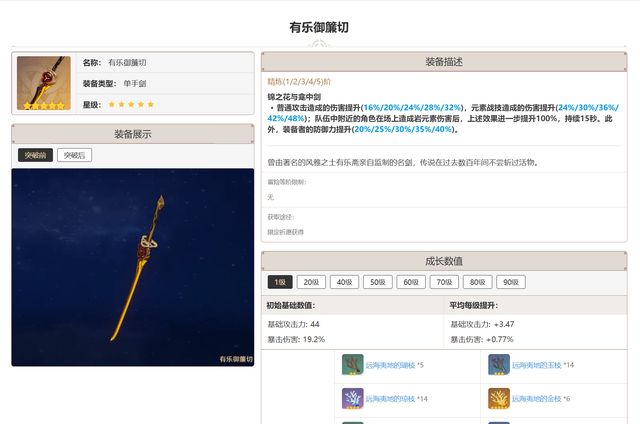Select the 80级 level tab

pos(478,282)
